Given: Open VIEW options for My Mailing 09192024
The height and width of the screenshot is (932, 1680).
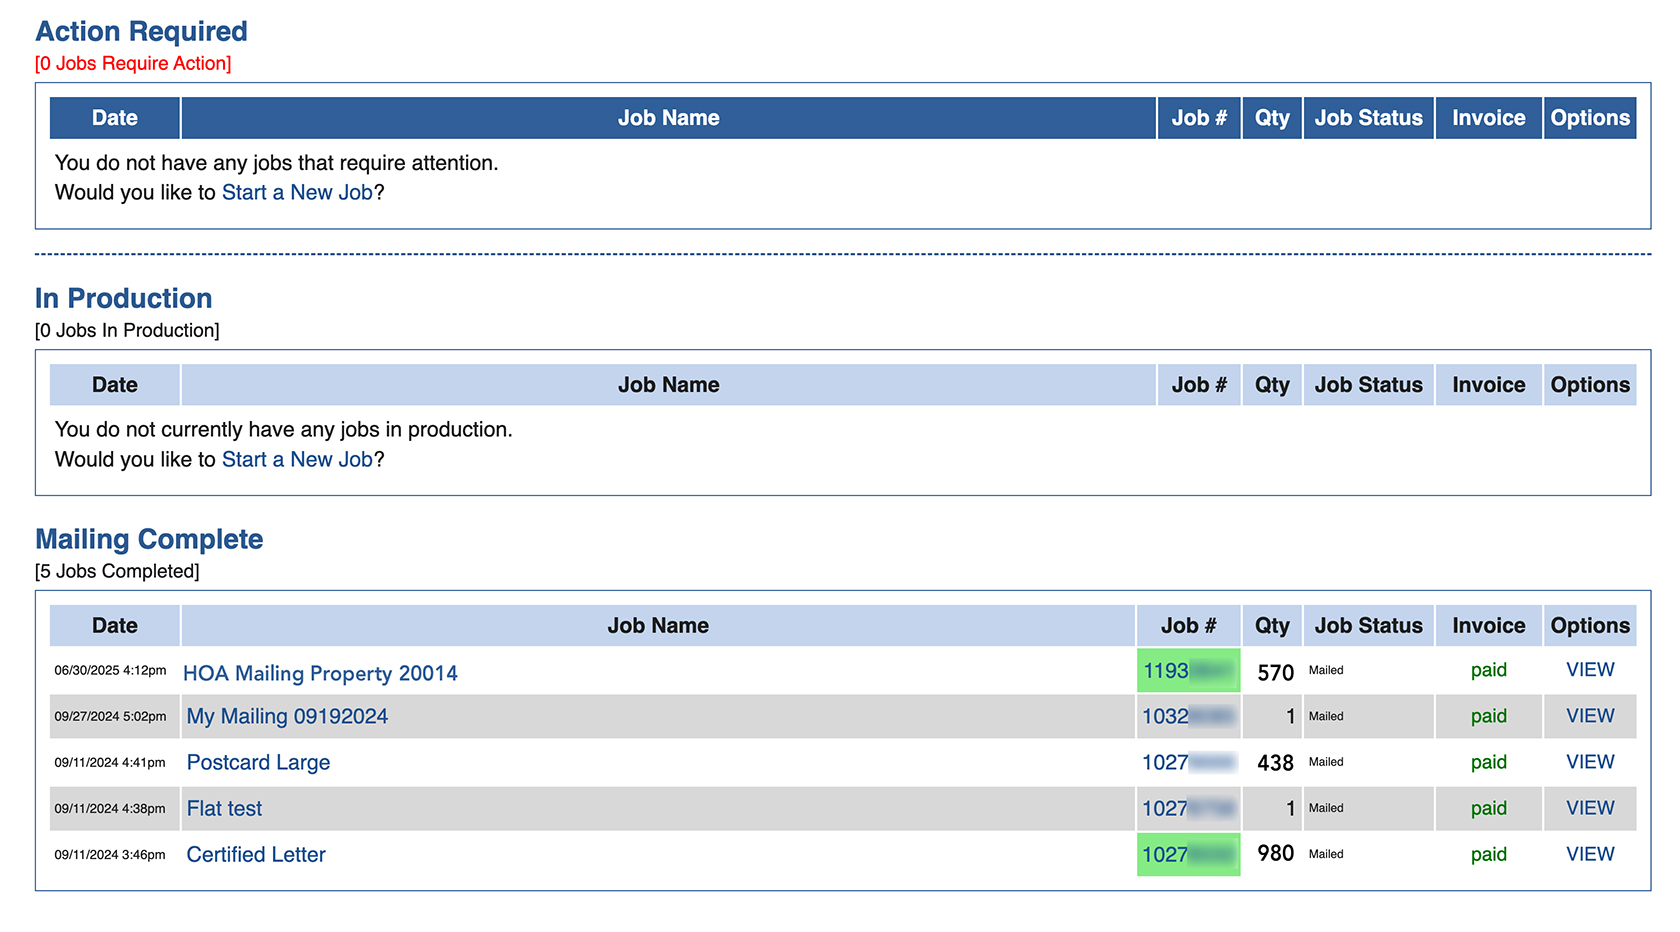Looking at the screenshot, I should (x=1590, y=716).
